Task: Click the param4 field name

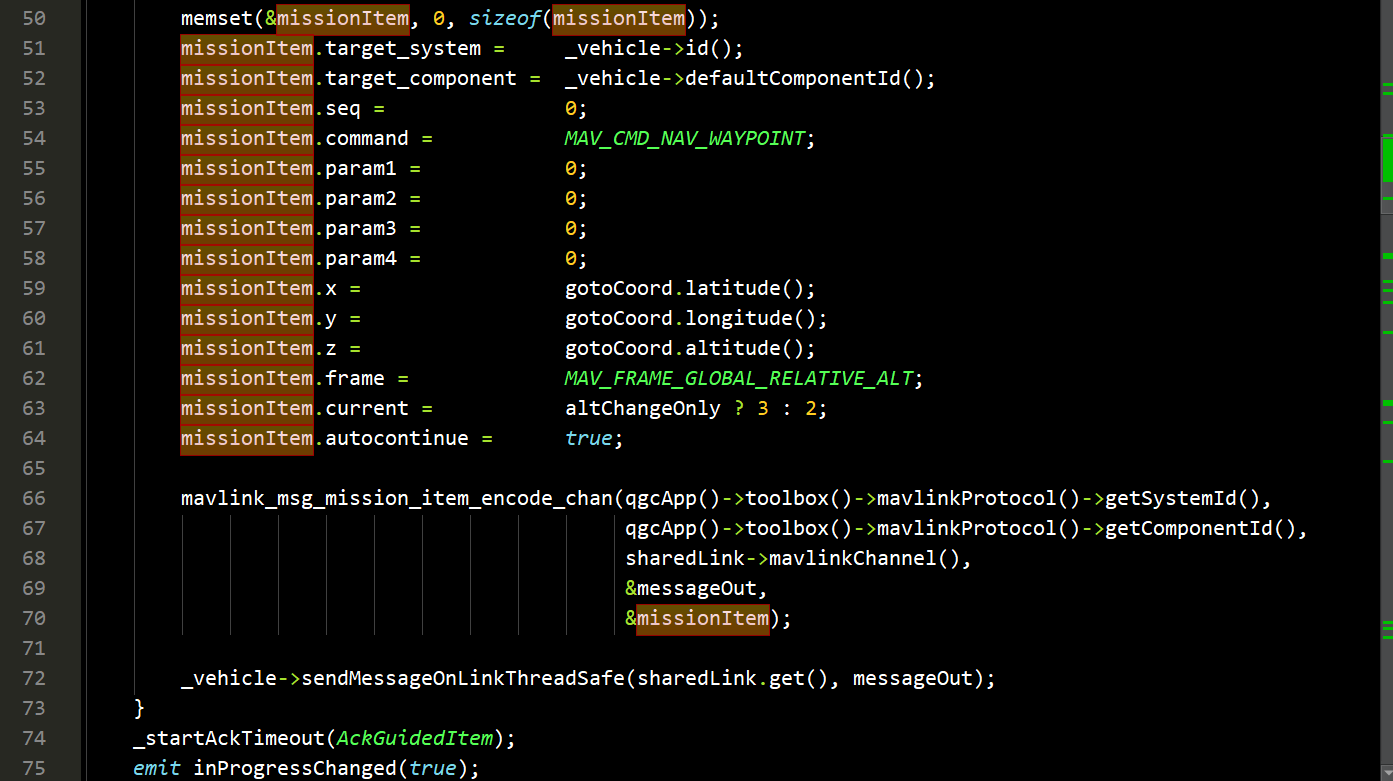Action: (361, 258)
